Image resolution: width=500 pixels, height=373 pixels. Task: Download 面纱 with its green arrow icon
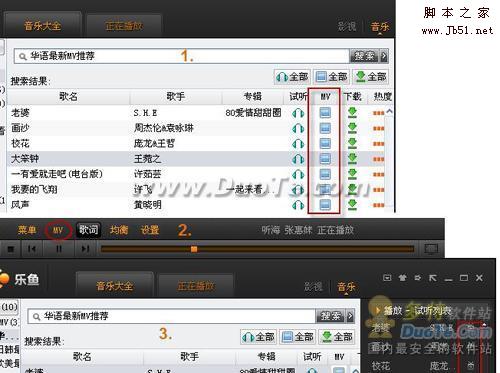352,128
